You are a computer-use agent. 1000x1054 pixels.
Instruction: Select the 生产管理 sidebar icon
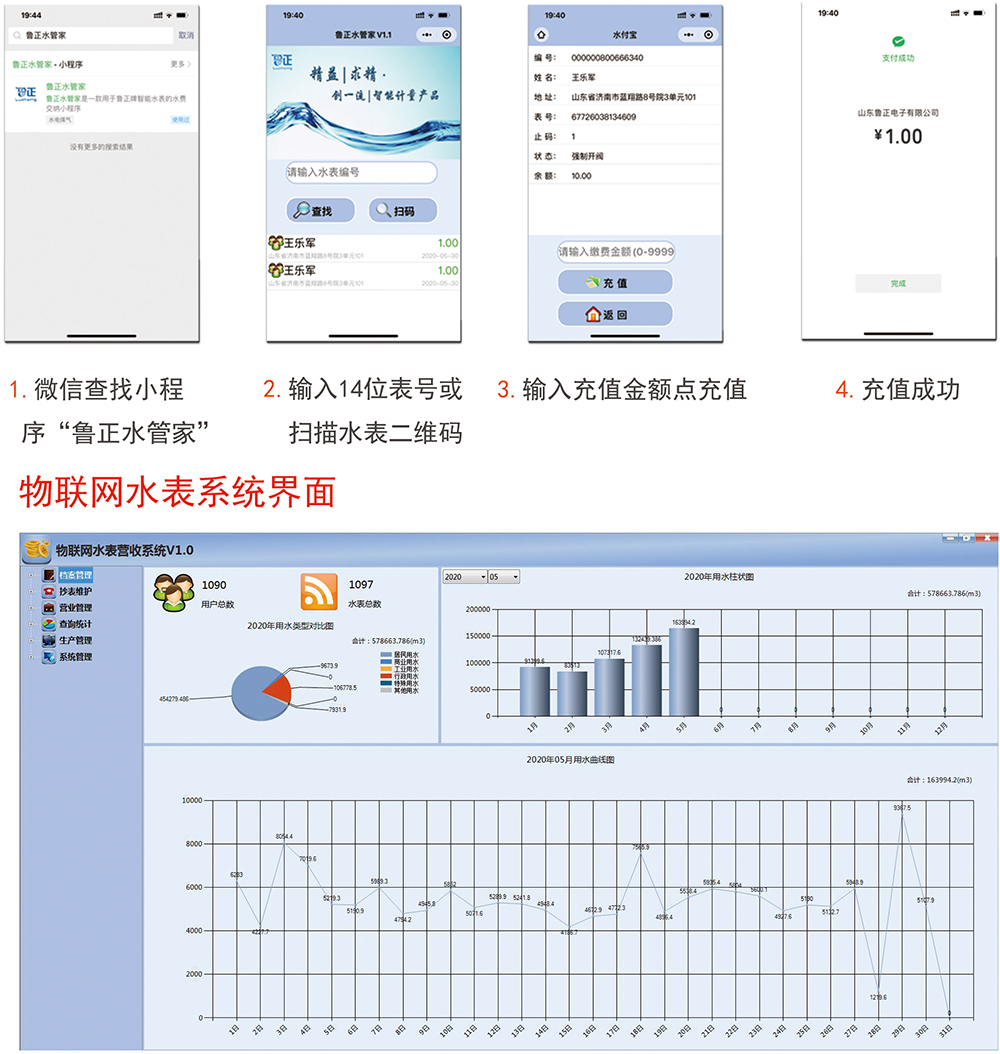point(49,641)
